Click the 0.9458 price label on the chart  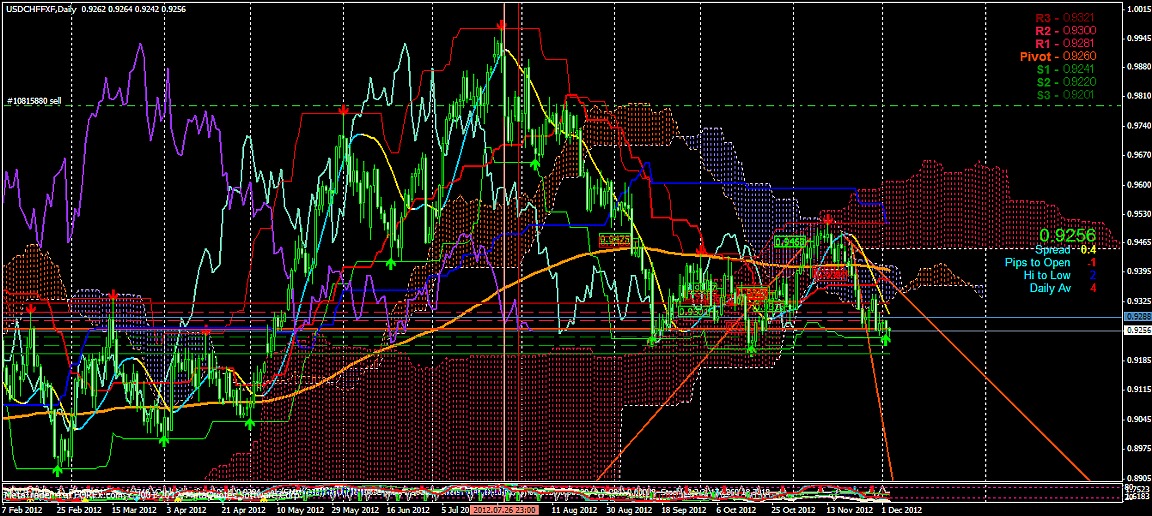[791, 241]
